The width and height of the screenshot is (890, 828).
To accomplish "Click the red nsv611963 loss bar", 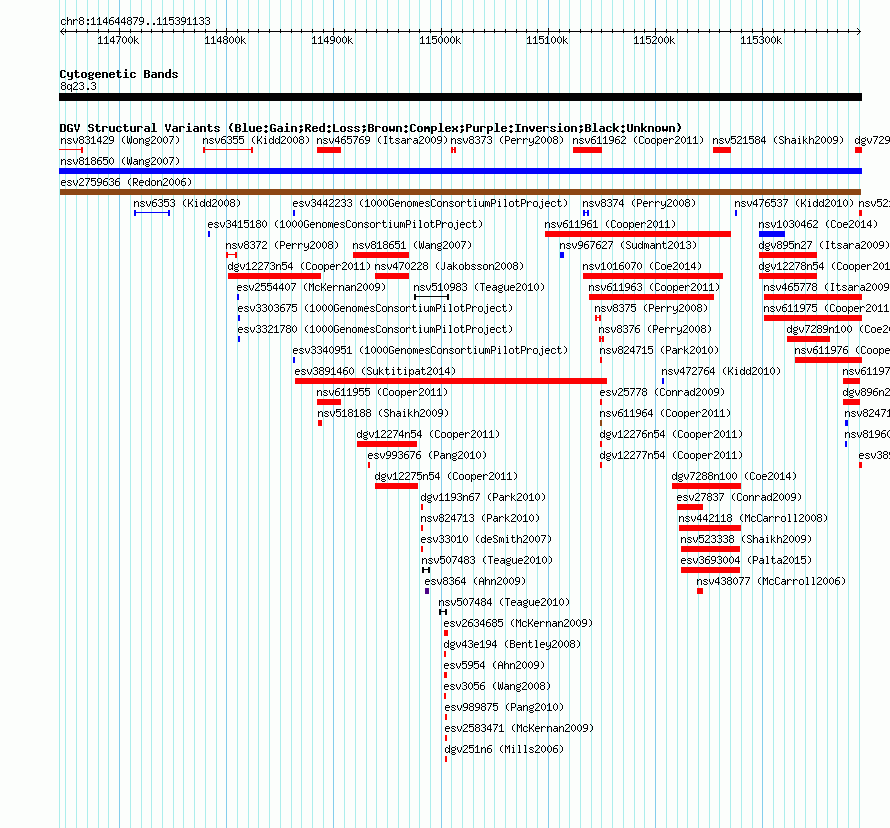I will click(651, 297).
